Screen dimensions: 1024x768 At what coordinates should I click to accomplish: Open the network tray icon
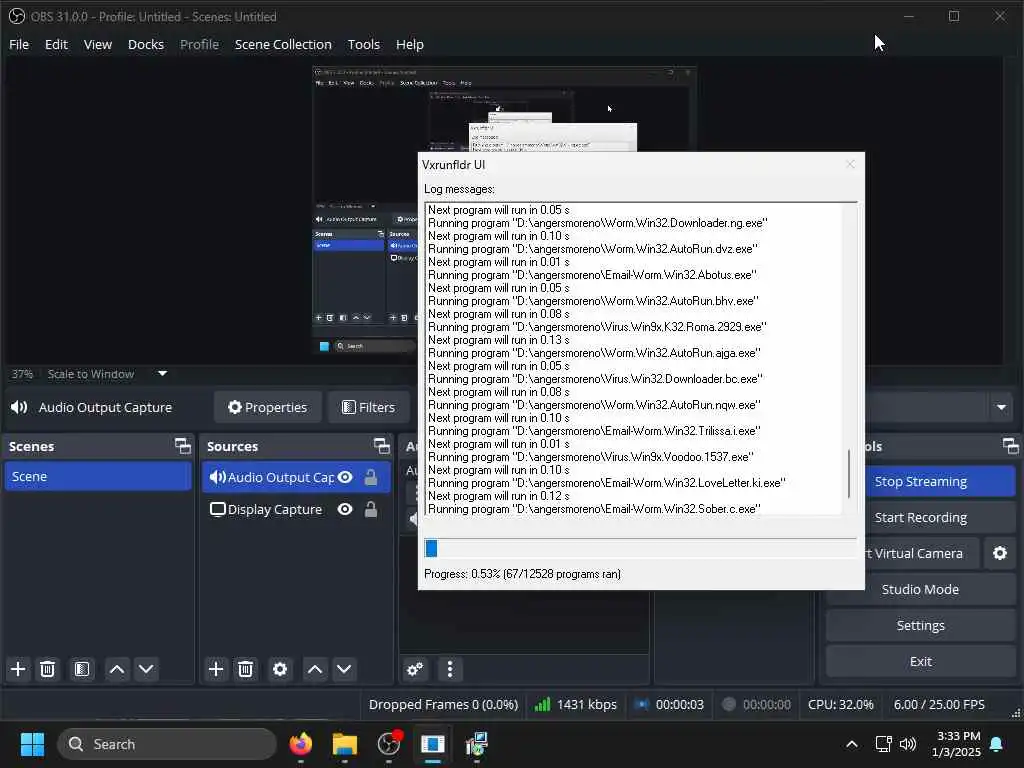pos(884,744)
